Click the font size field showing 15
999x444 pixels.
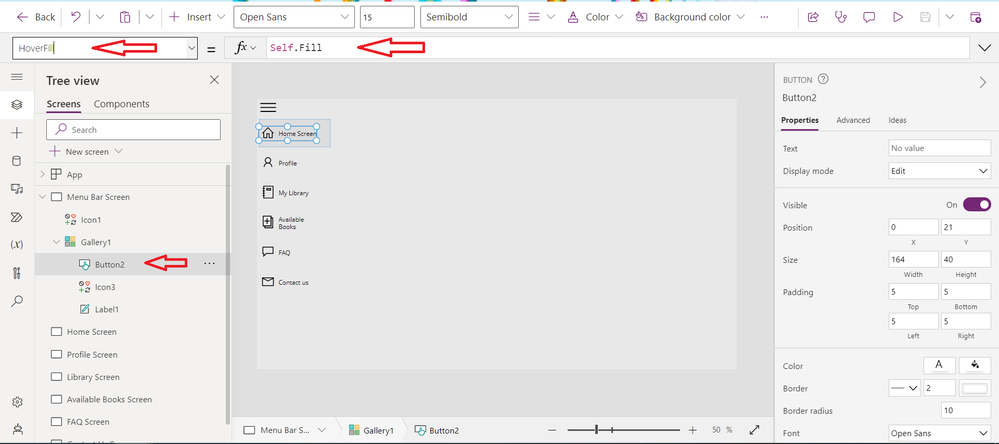pos(387,17)
